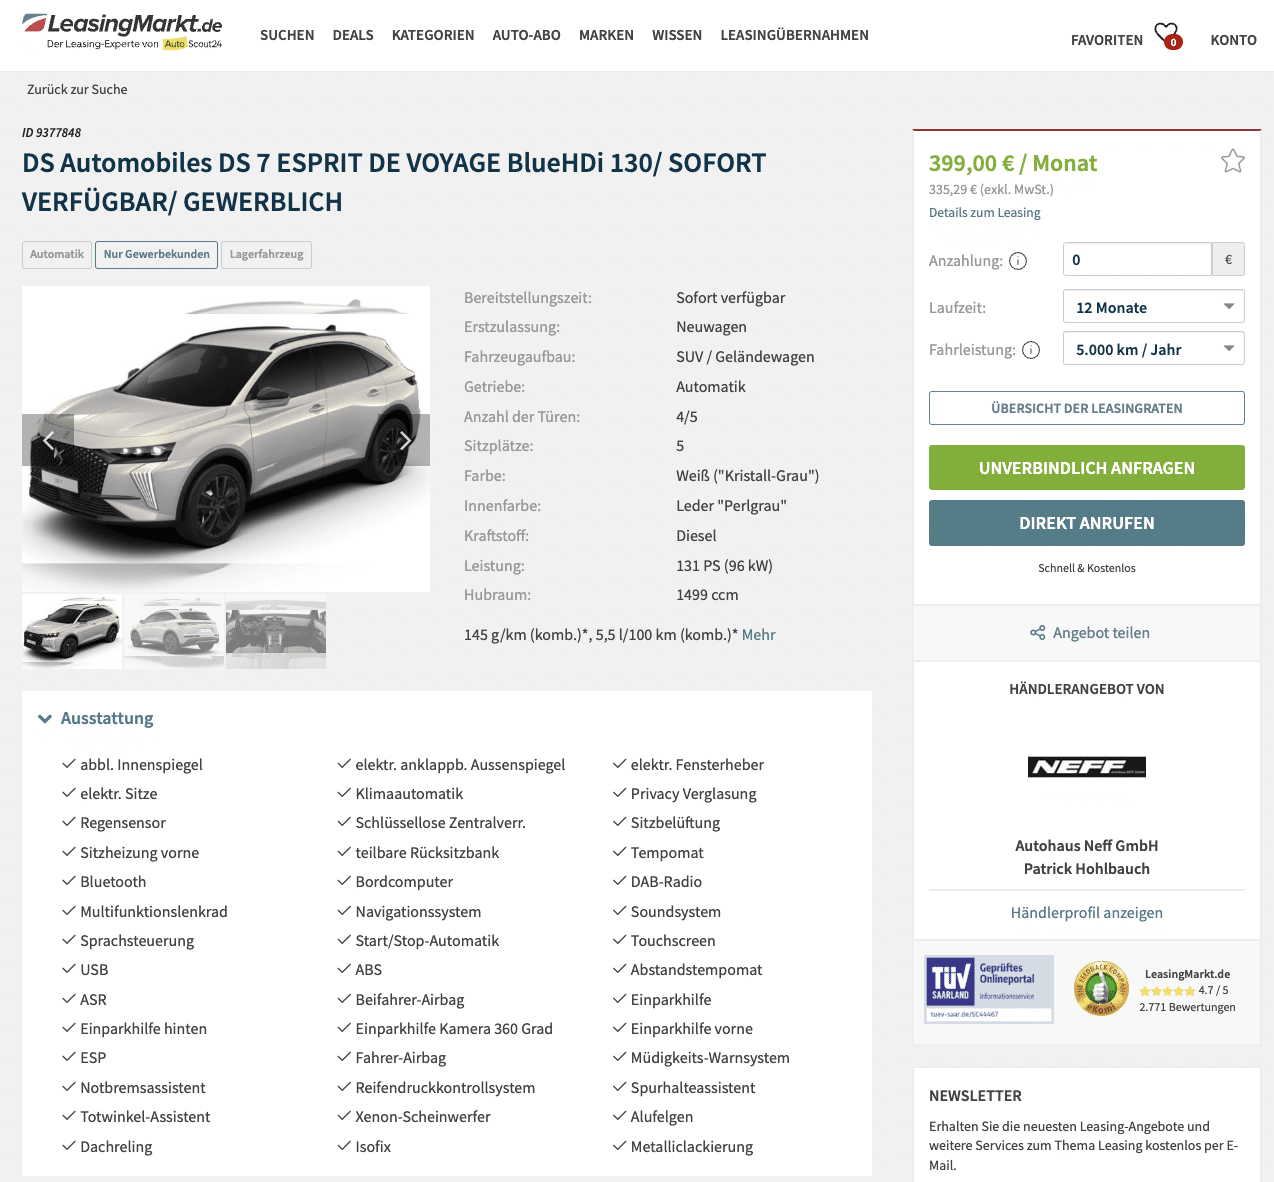The image size is (1274, 1182).
Task: Click the Müdigkeits-Warnsystem equipment entry
Action: click(710, 1058)
